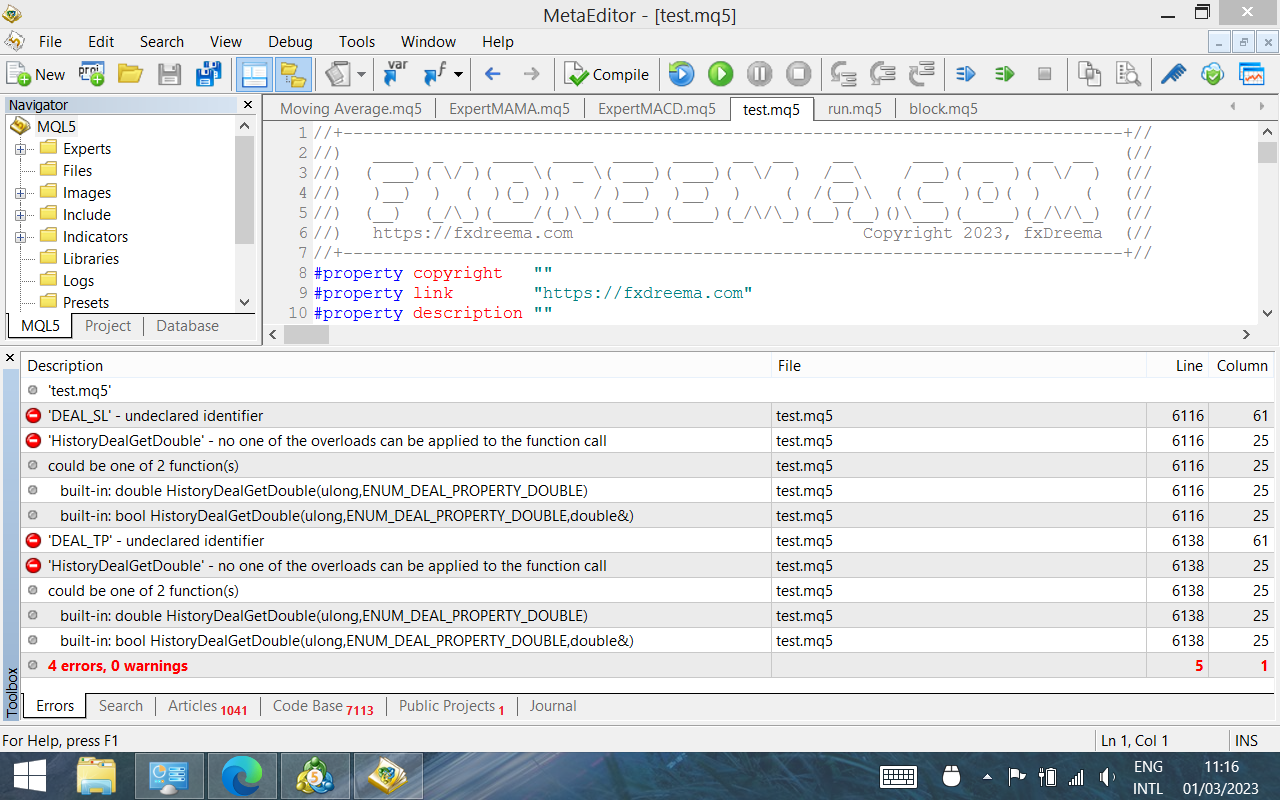Open the MQL5 Storage icon
Screen dimensions: 1280x800
click(x=1212, y=74)
